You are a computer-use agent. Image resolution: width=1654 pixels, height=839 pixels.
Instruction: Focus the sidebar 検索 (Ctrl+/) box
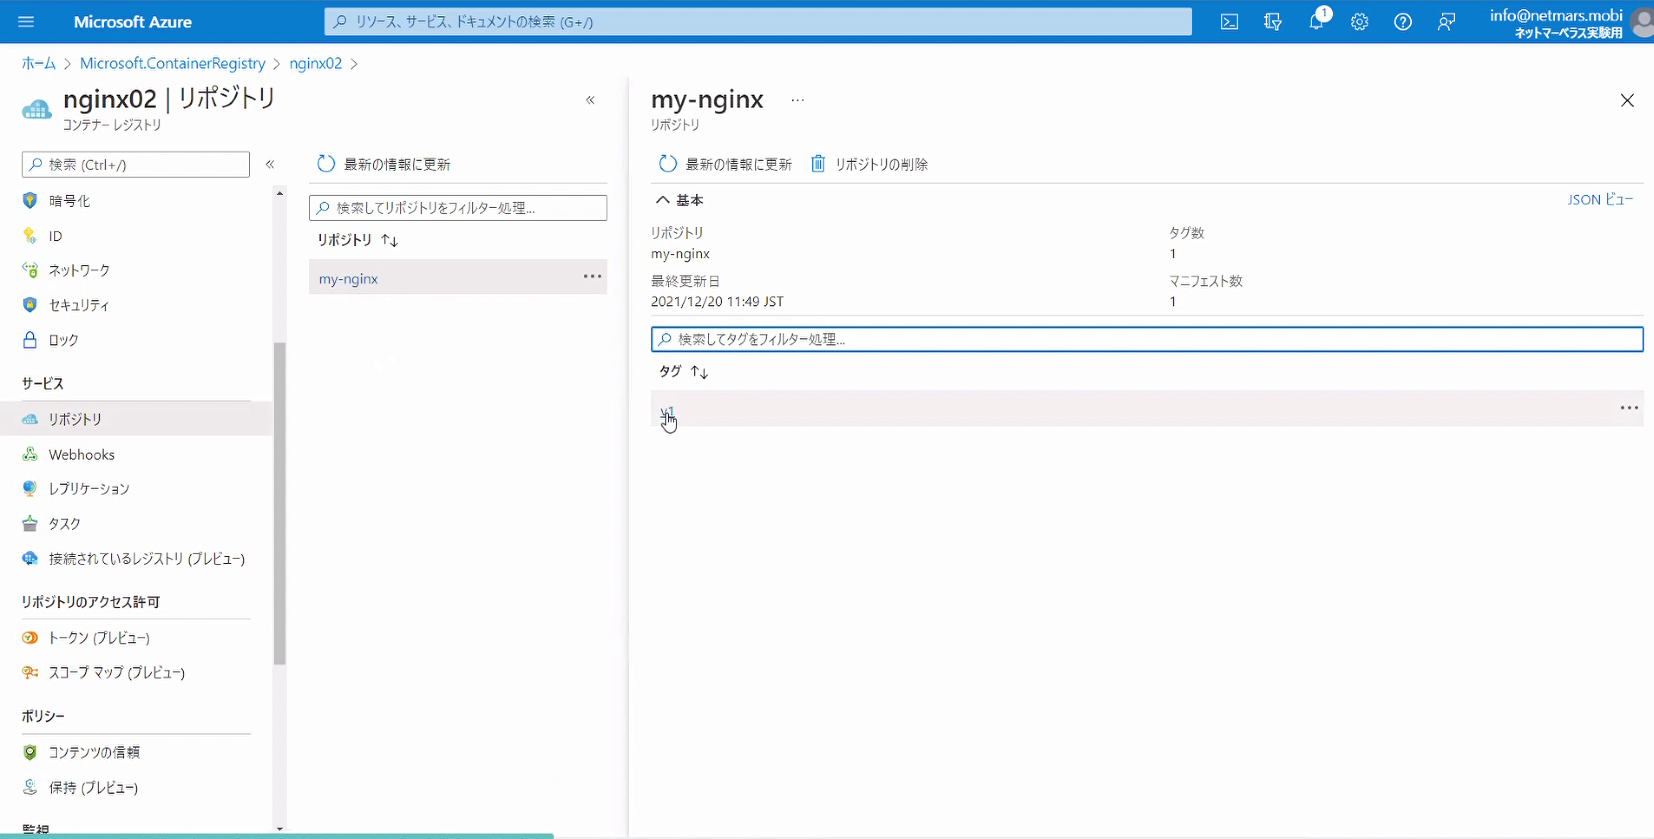(x=136, y=164)
